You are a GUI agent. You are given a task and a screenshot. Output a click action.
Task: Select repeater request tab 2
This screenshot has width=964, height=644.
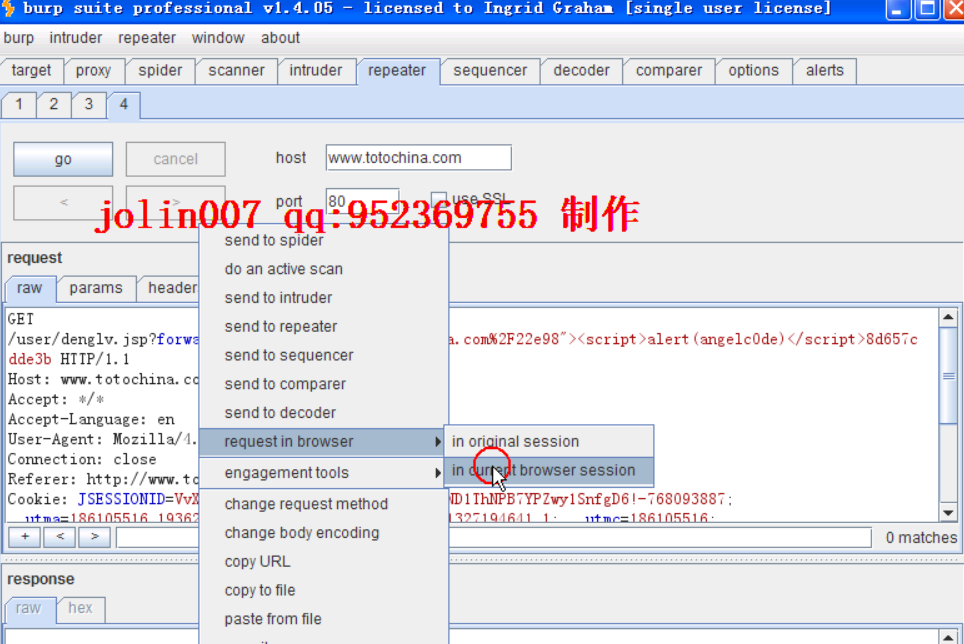(54, 104)
